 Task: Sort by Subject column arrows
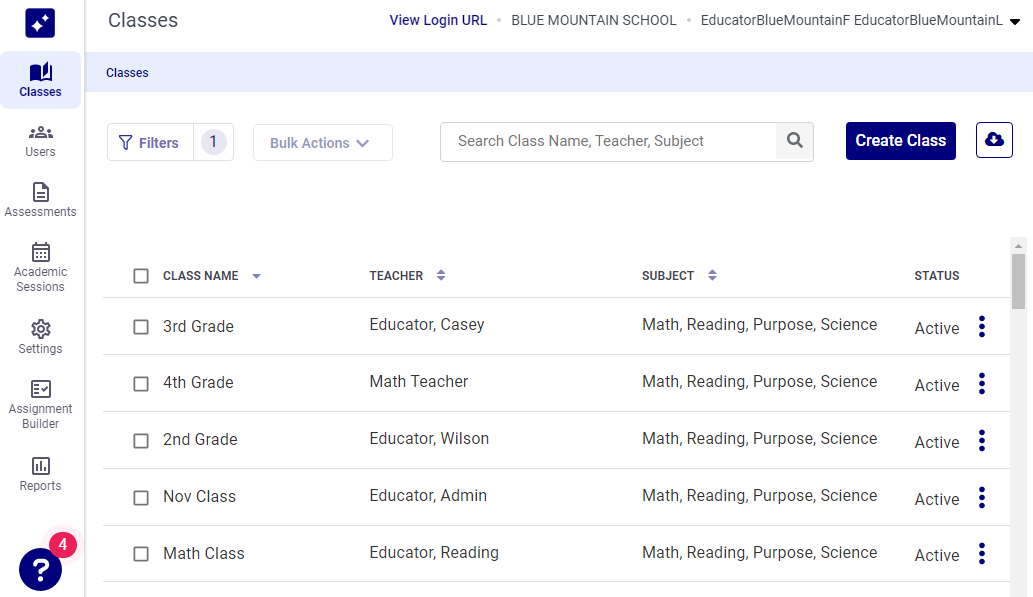click(712, 276)
